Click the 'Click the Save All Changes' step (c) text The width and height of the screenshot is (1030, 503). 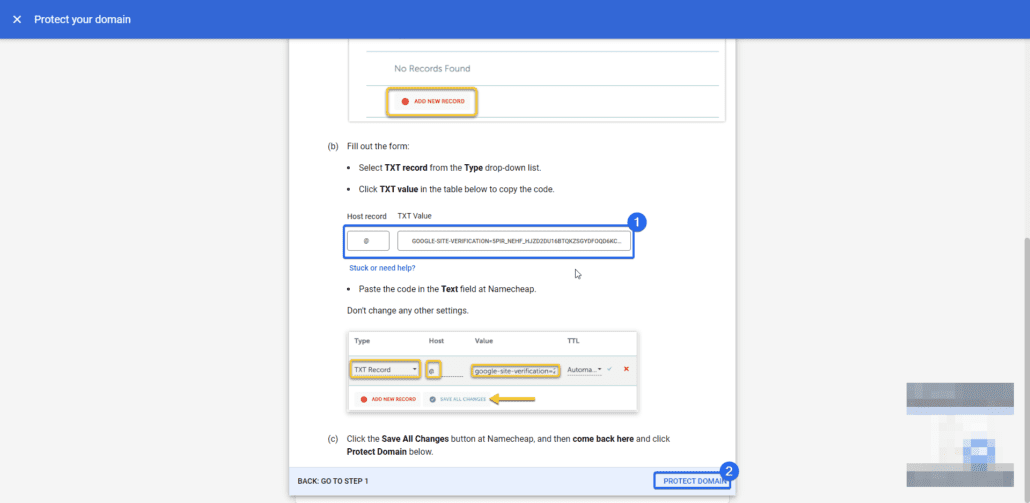click(508, 445)
